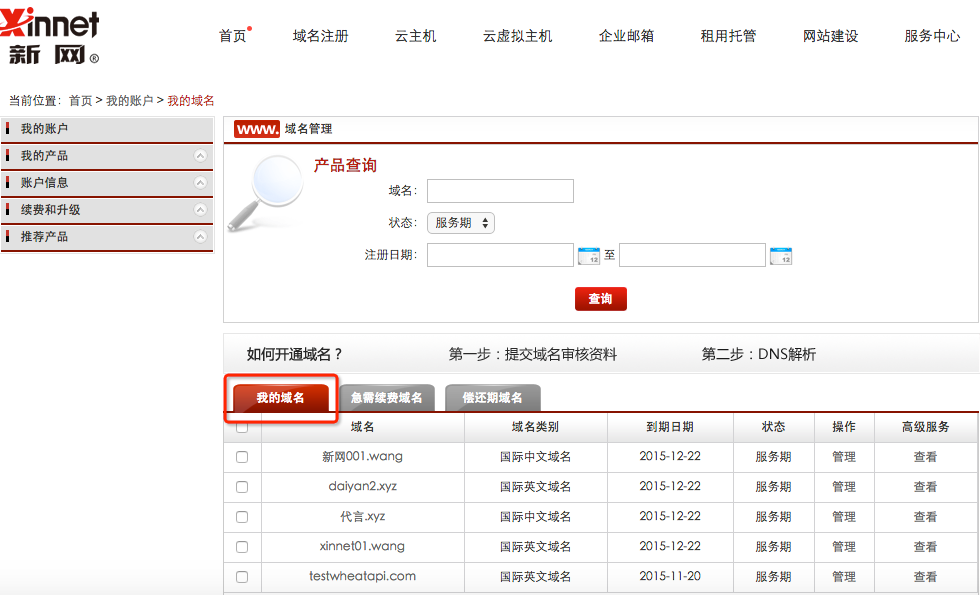
Task: Check the testwheatapi.com row checkbox
Action: [x=242, y=577]
